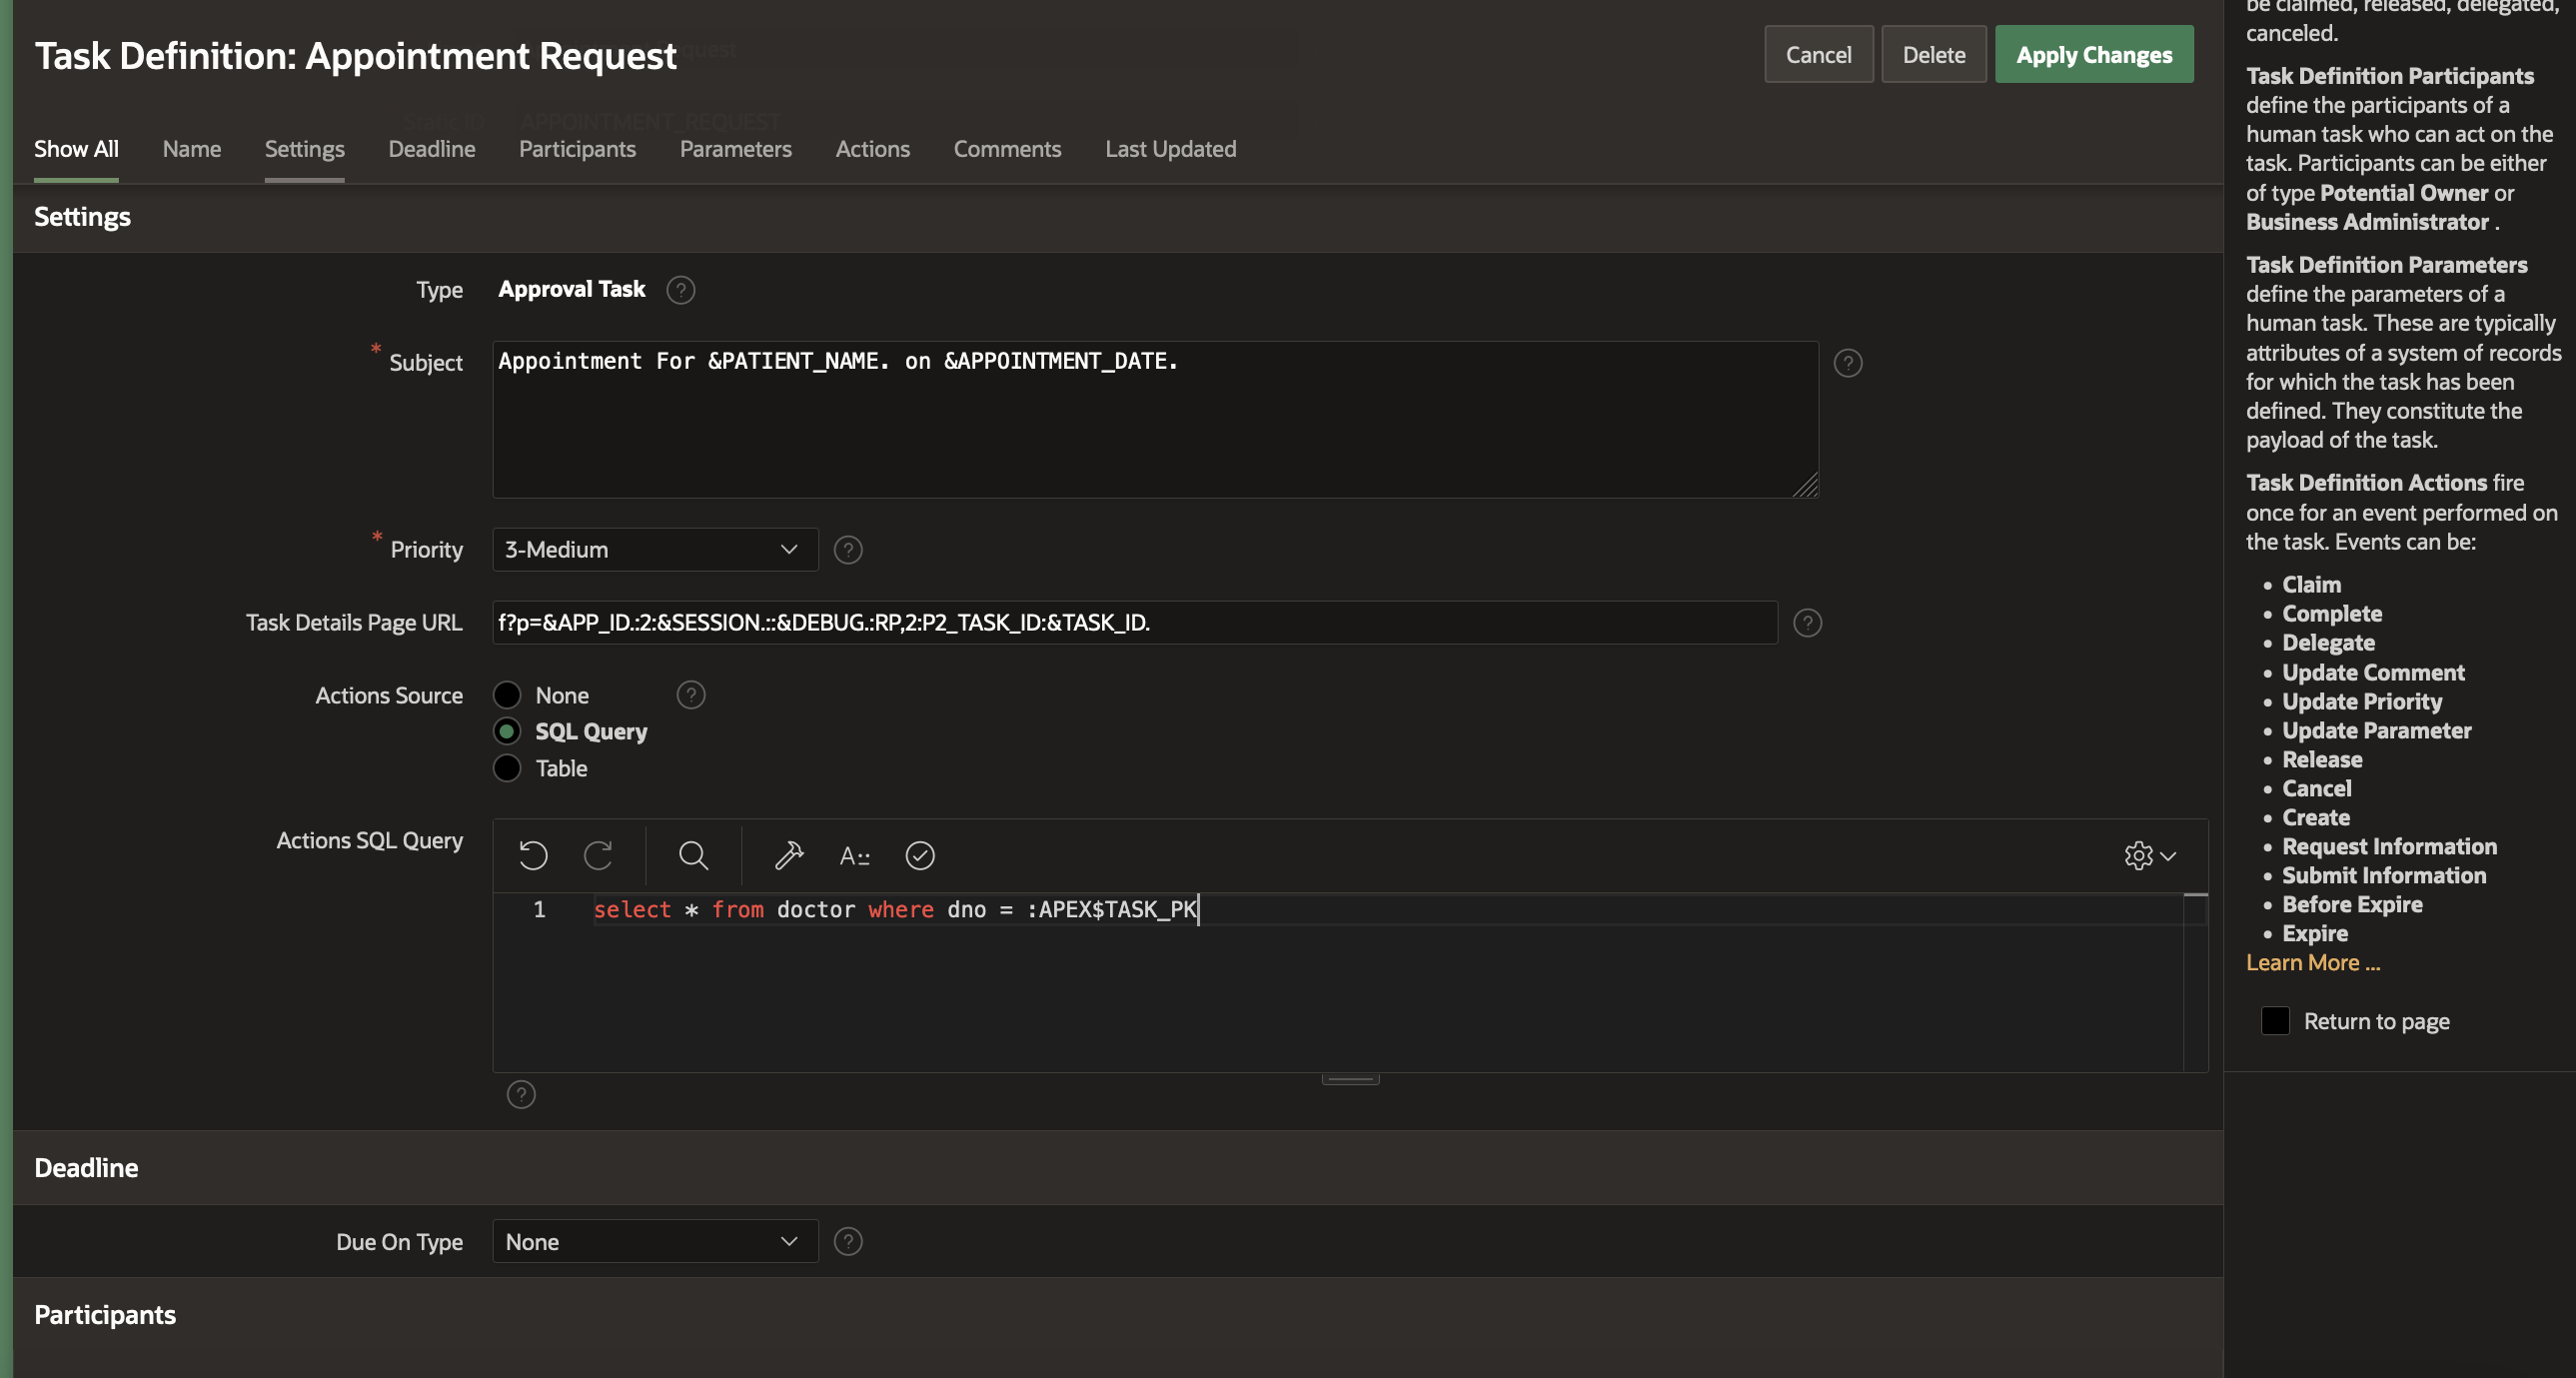Open the Priority dropdown

pyautogui.click(x=655, y=549)
